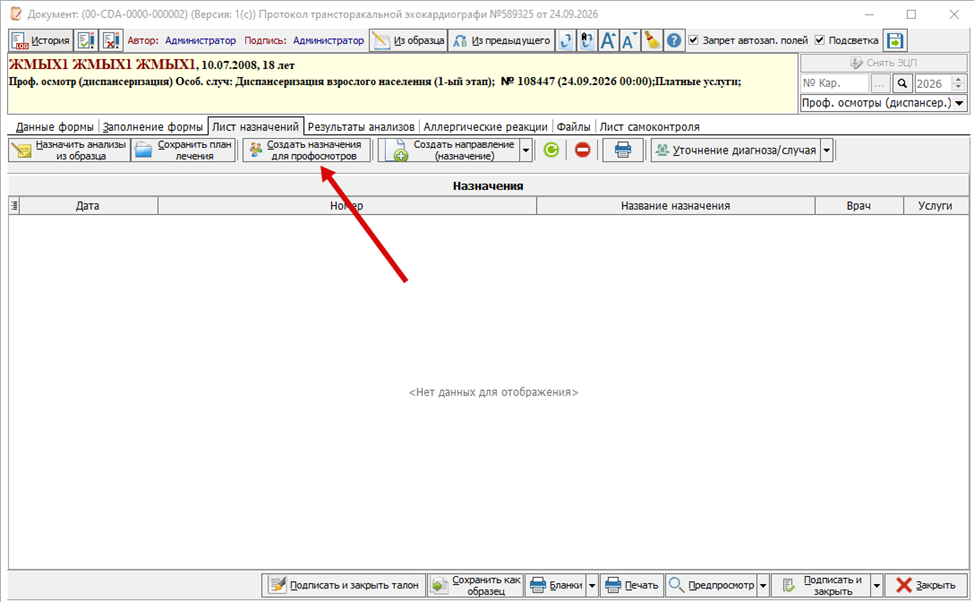Click Назначить анализы из образца

(x=70, y=150)
